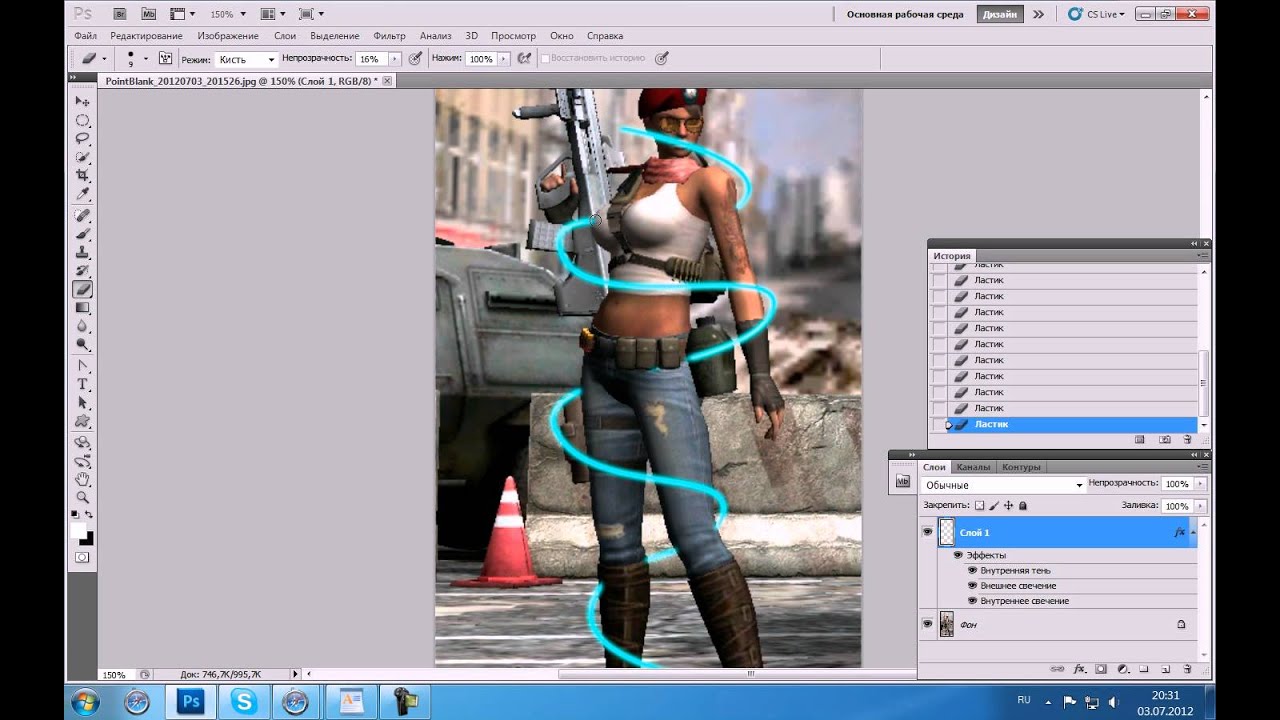
Task: Select the Crop tool
Action: (x=83, y=175)
